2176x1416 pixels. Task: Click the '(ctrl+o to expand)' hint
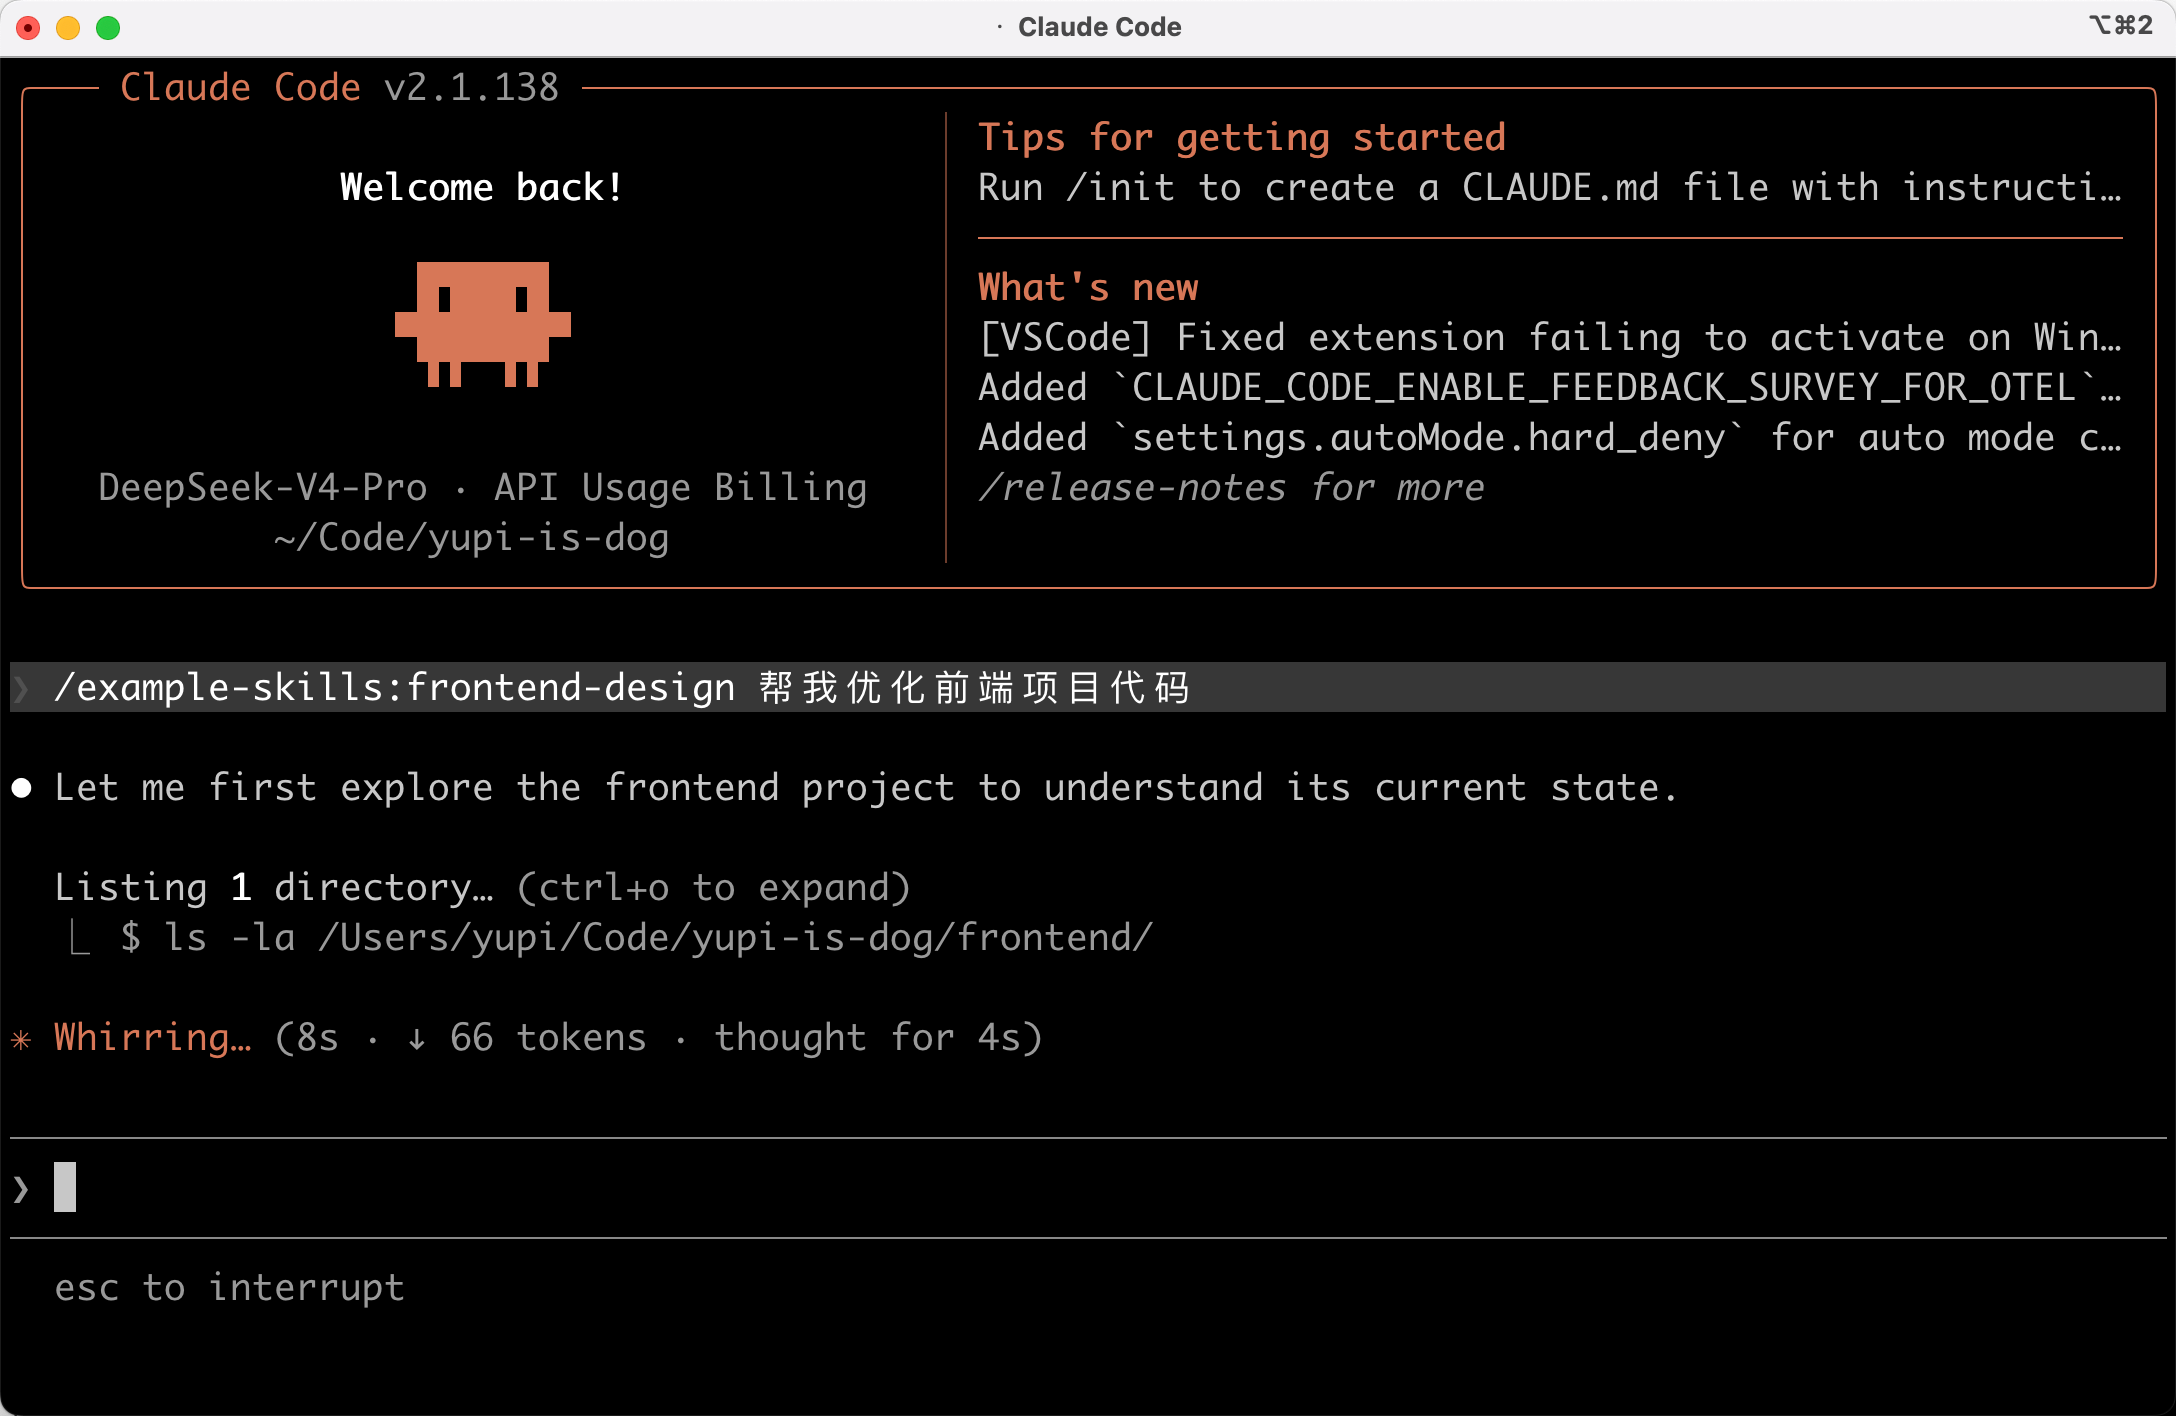714,888
